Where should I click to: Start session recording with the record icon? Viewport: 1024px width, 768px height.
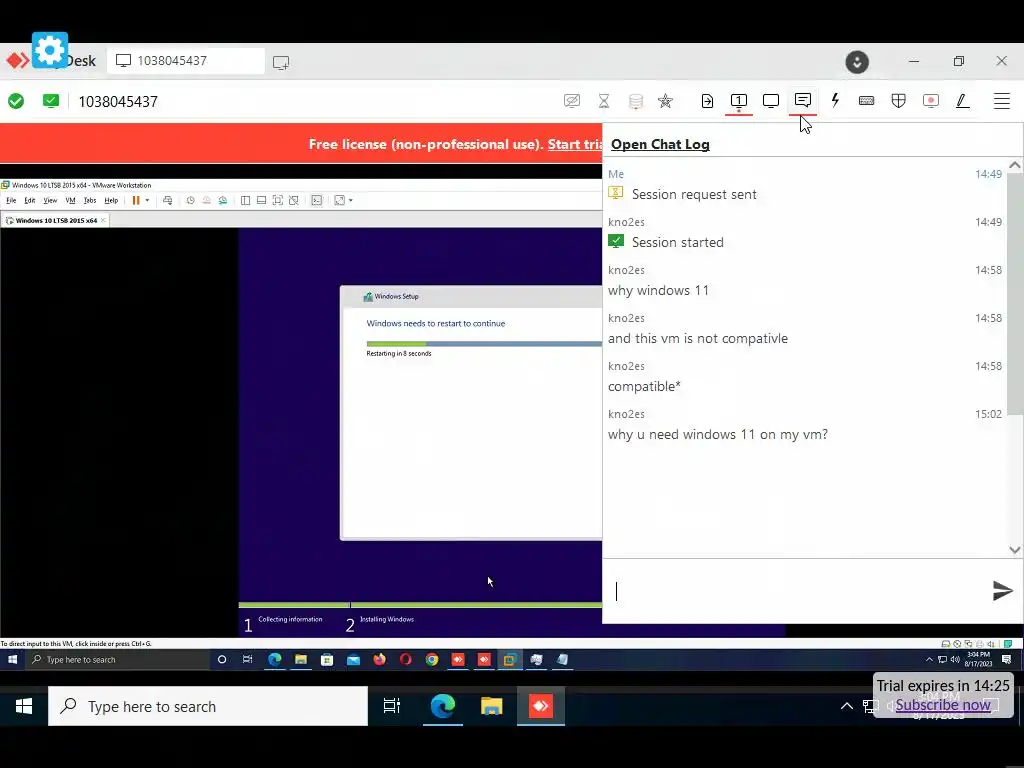[x=931, y=101]
